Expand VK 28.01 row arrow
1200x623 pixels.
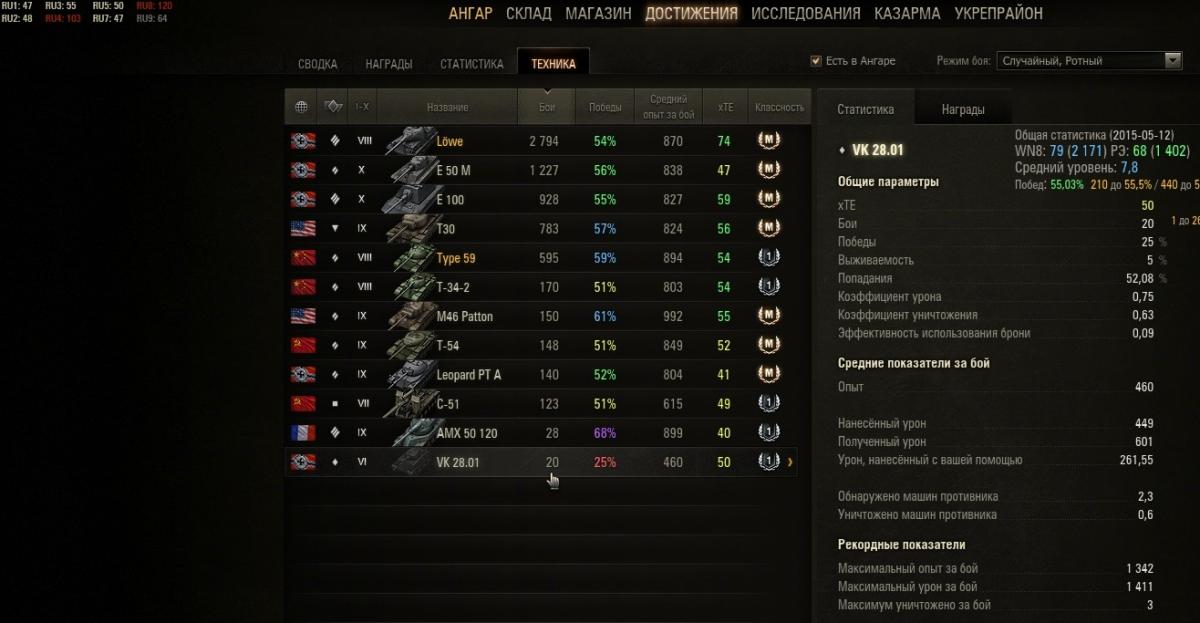[790, 462]
